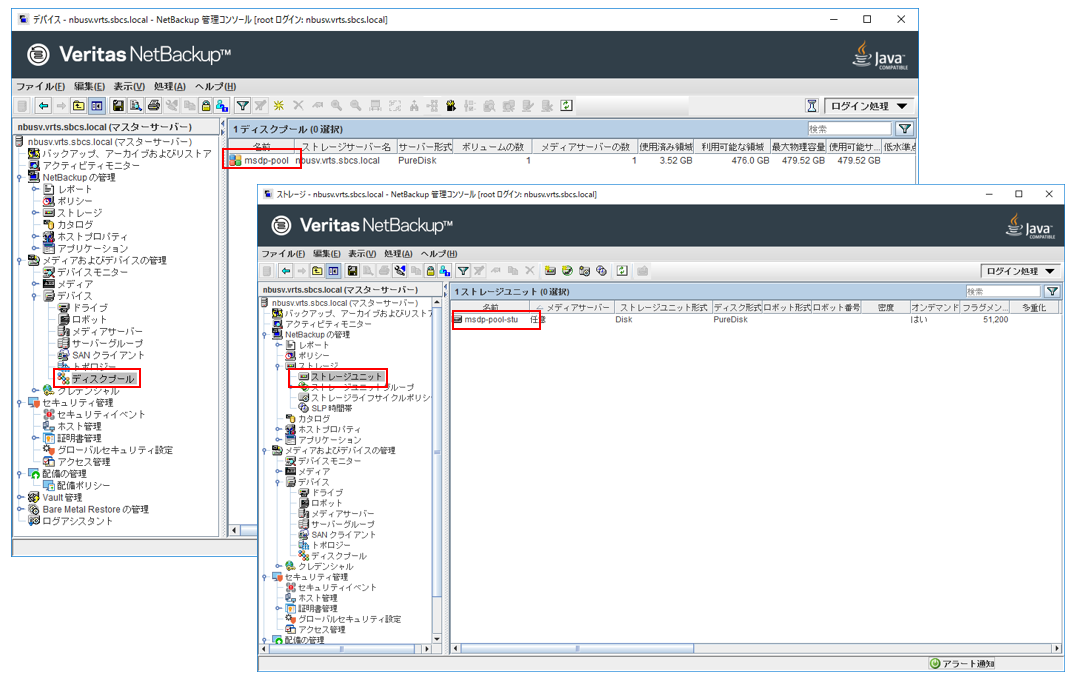The width and height of the screenshot is (1073, 679).
Task: Click back arrow in Devices window toolbar
Action: [x=43, y=105]
